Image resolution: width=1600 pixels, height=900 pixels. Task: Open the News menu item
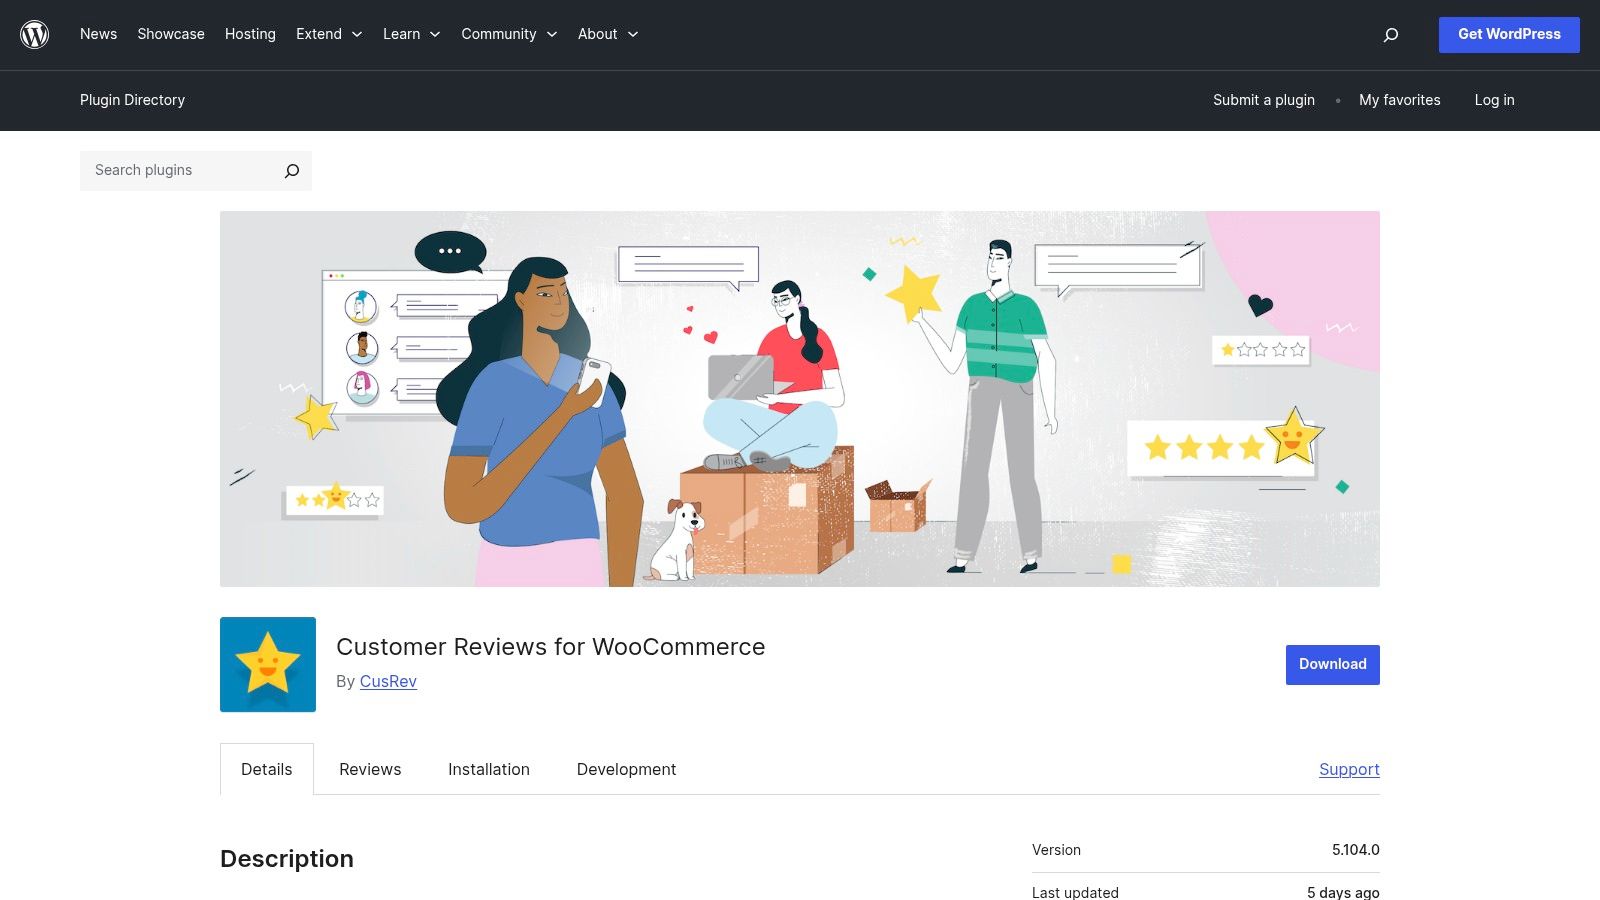[x=98, y=34]
